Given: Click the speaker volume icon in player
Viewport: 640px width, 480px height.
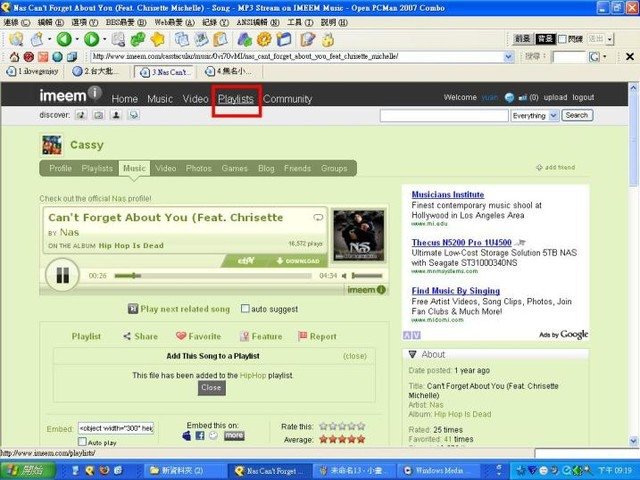Looking at the screenshot, I should (344, 276).
